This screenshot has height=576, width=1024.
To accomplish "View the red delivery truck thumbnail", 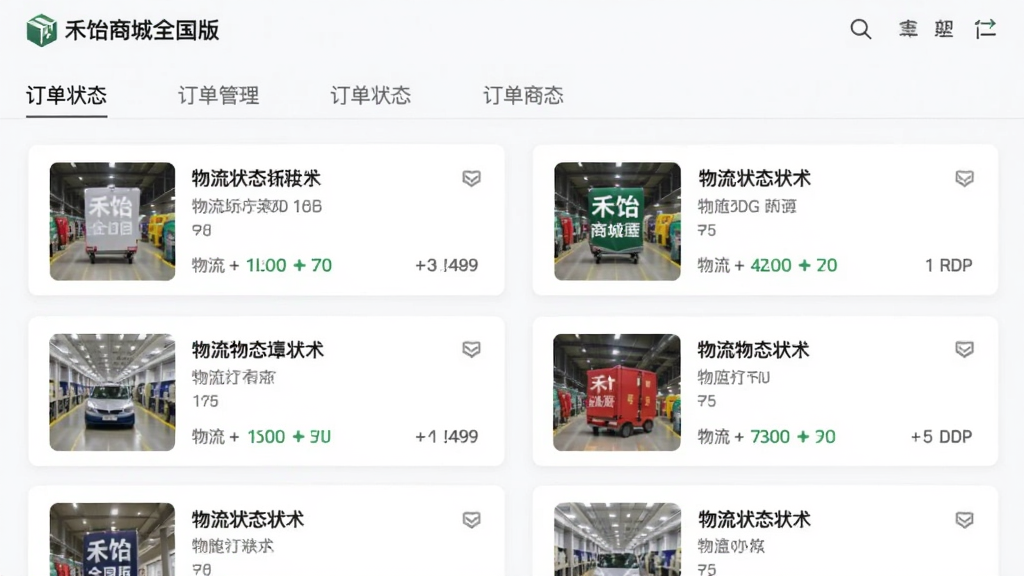I will pyautogui.click(x=617, y=392).
